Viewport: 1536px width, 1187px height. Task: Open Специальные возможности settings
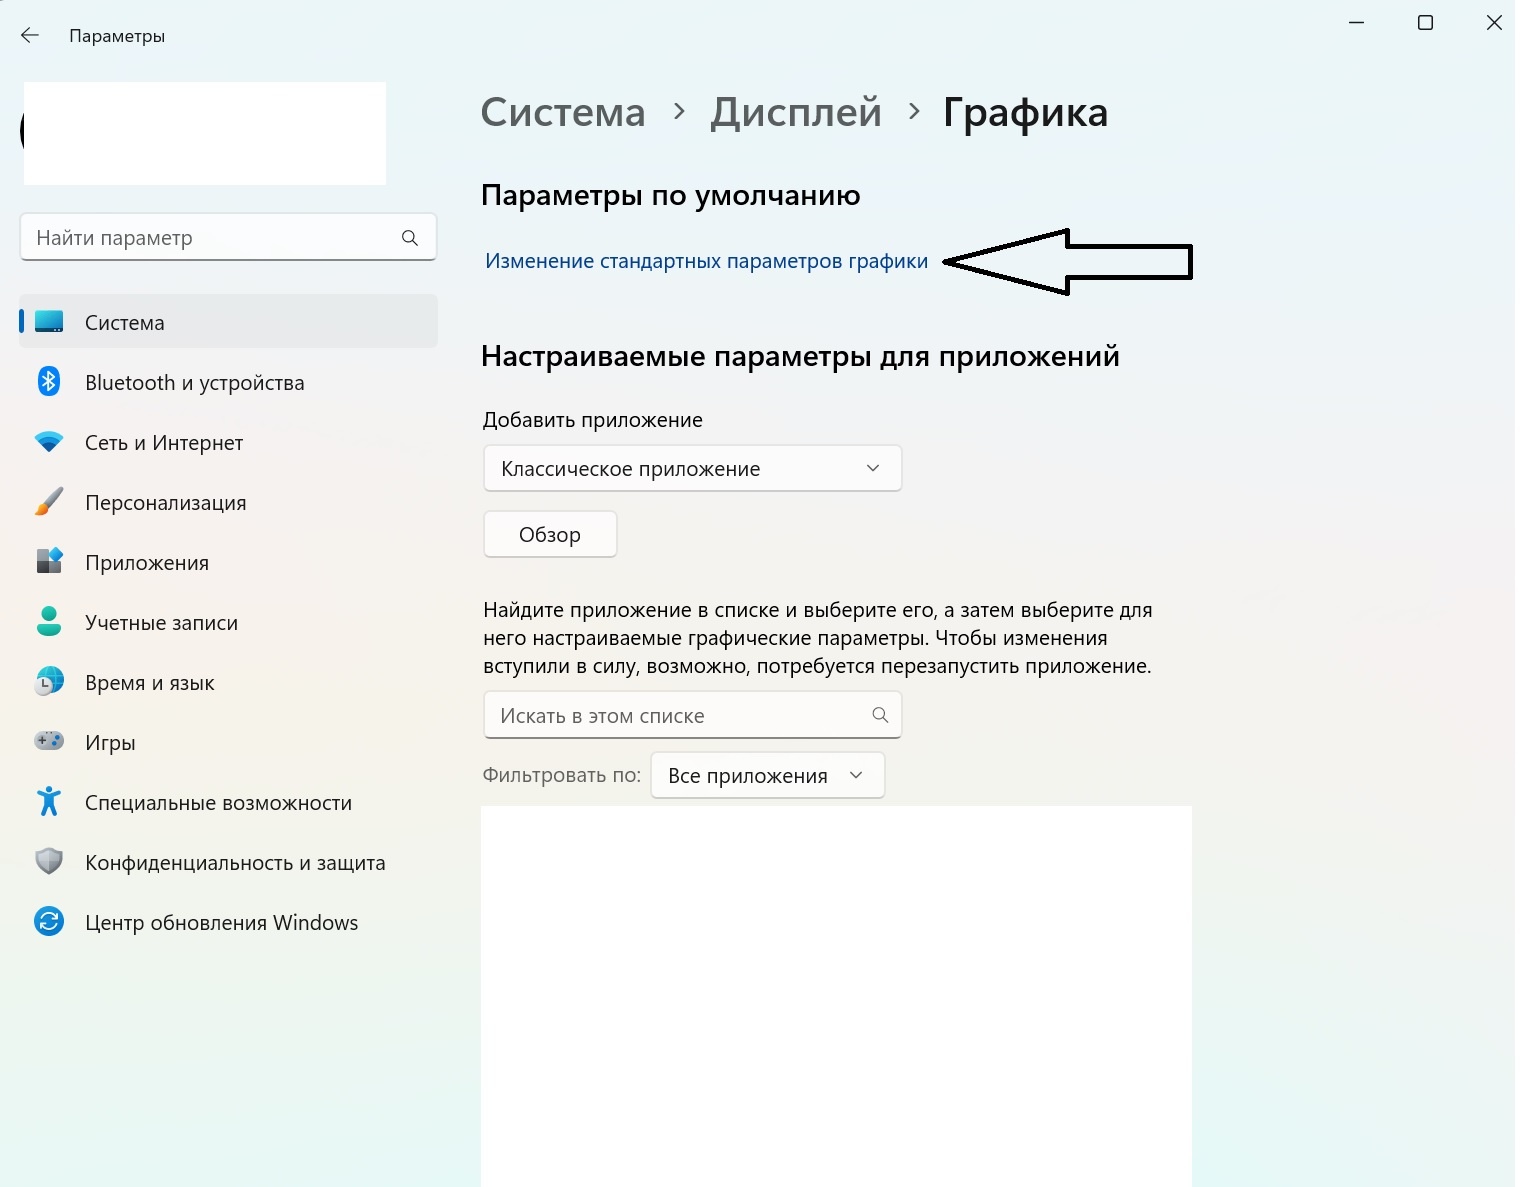228,802
